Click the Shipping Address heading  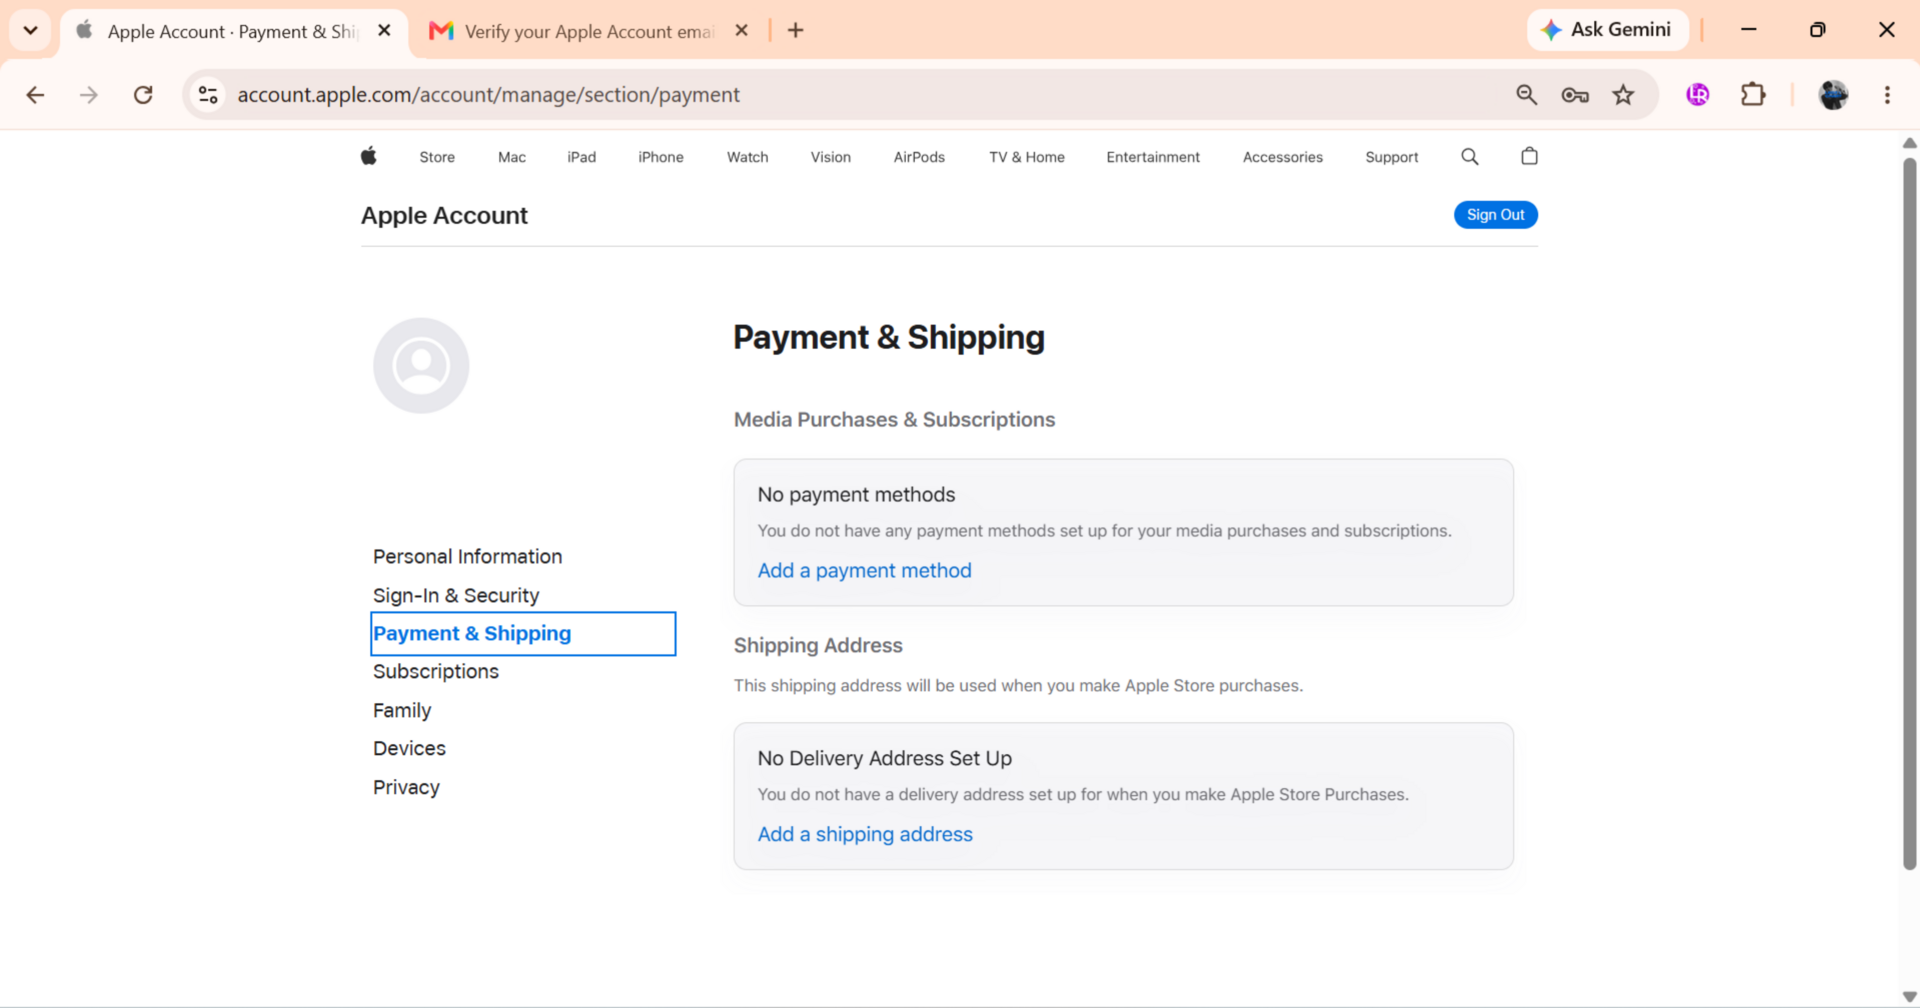(818, 646)
